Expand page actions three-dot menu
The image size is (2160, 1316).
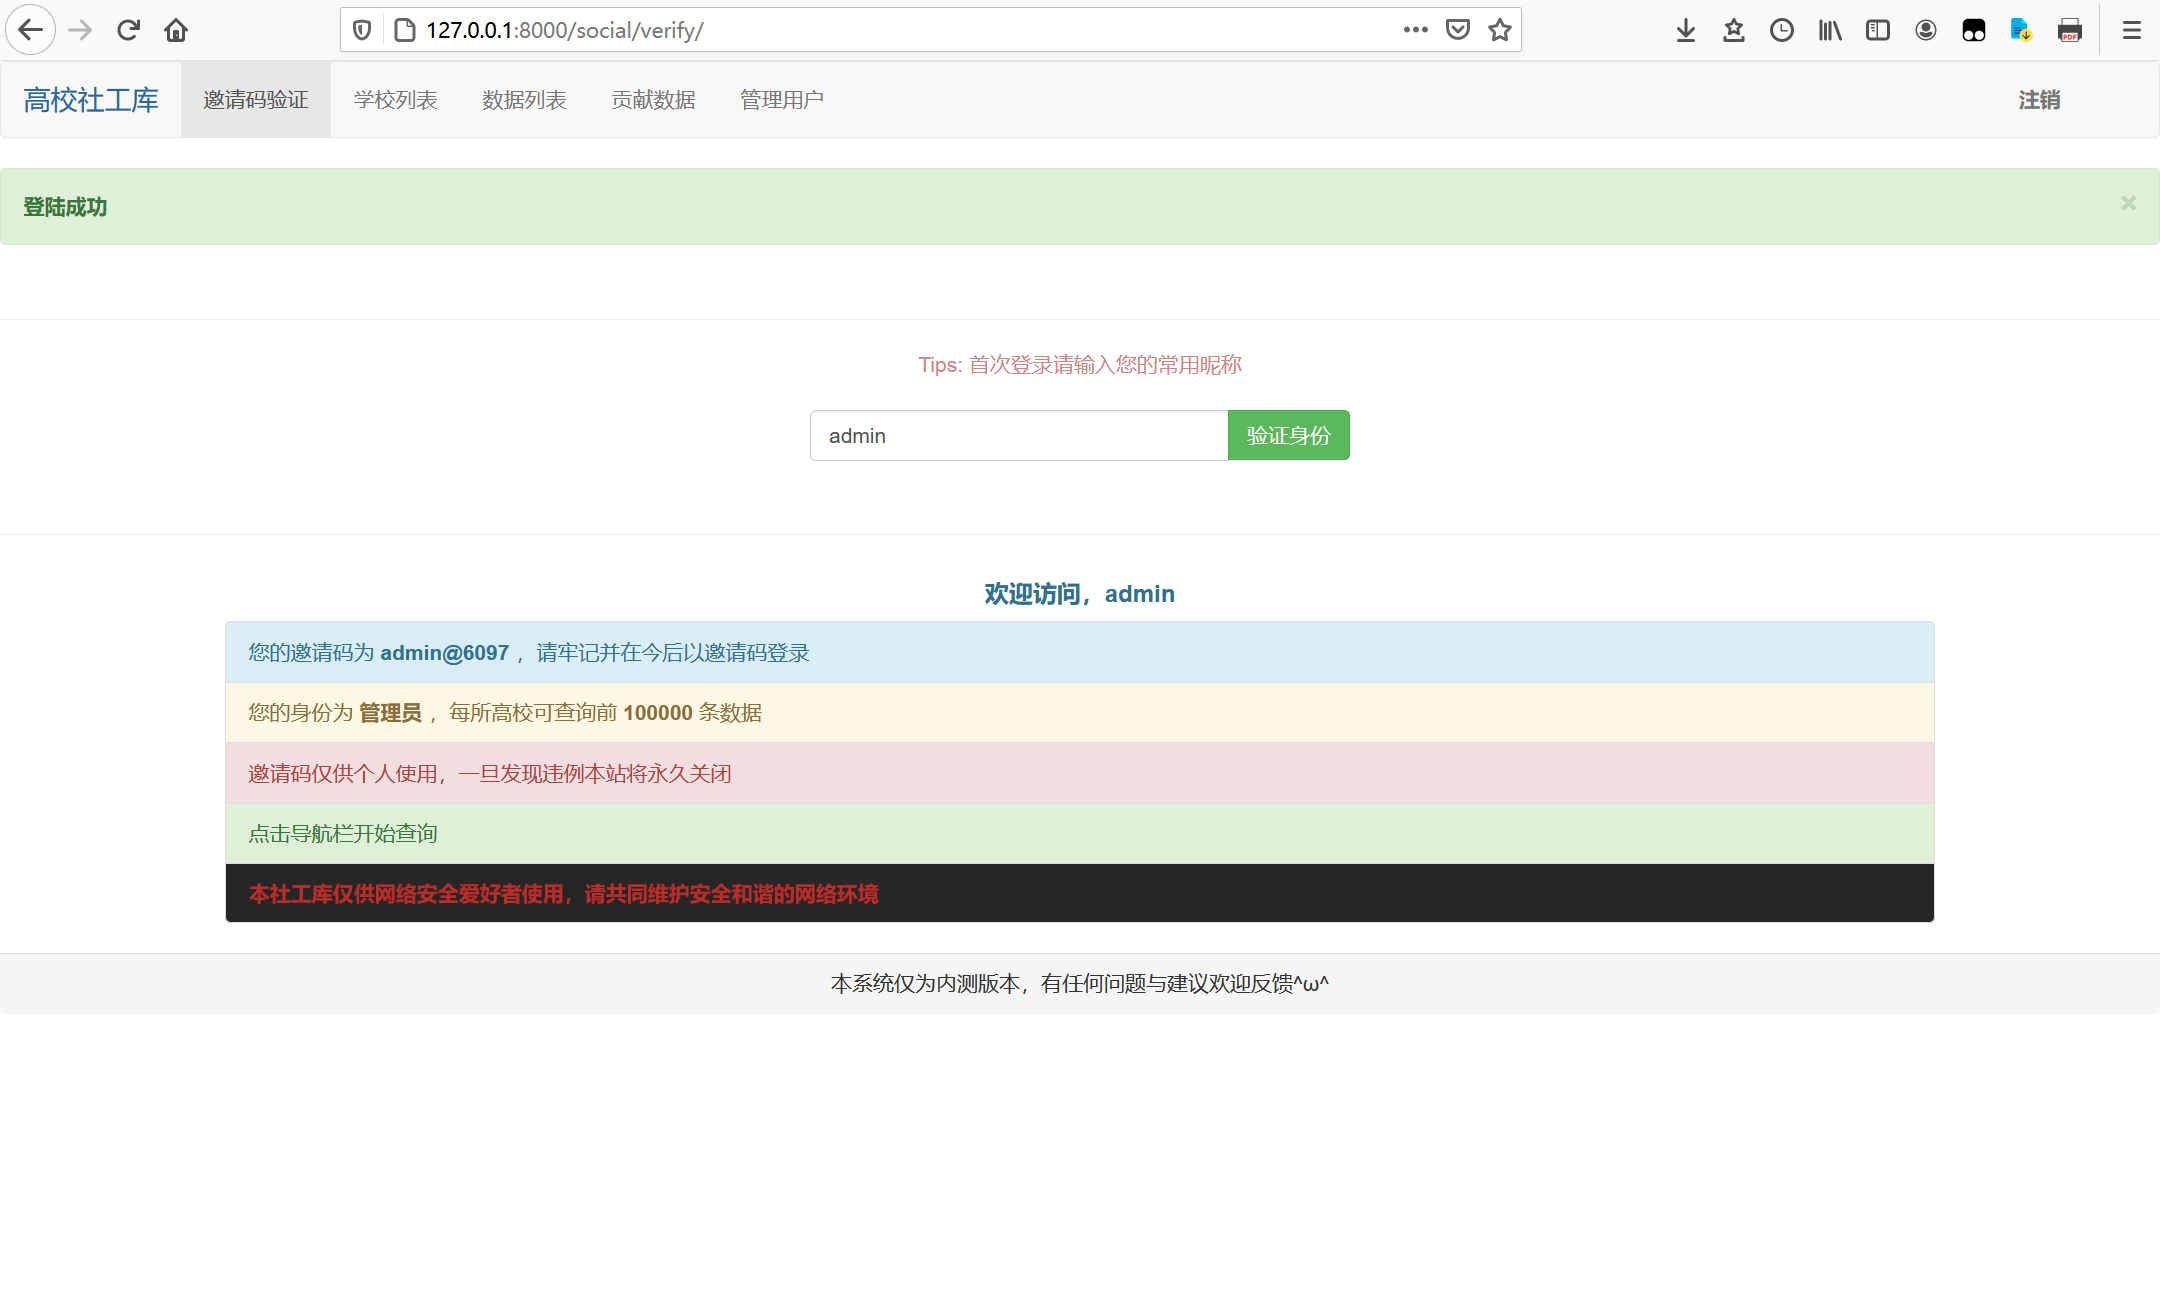click(x=1415, y=30)
